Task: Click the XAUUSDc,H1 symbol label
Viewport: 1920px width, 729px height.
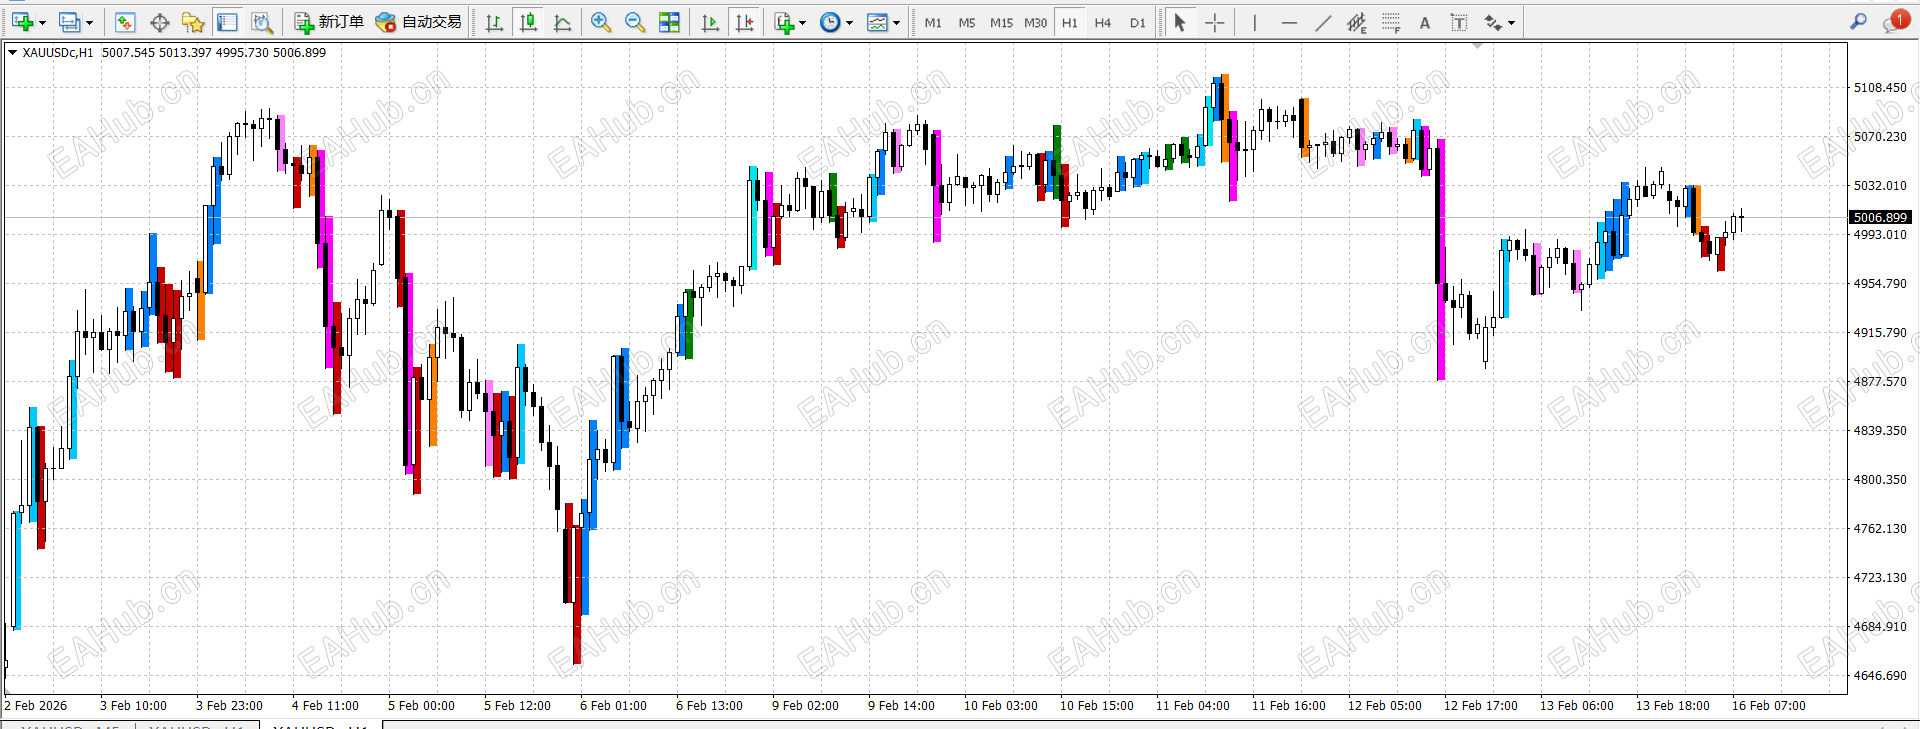Action: coord(58,53)
